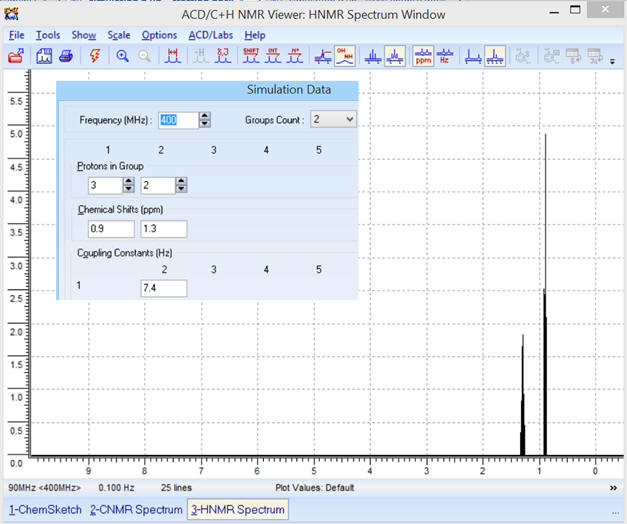Viewport: 627px width, 524px height.
Task: Maximize the NMR Viewer window
Action: (575, 10)
